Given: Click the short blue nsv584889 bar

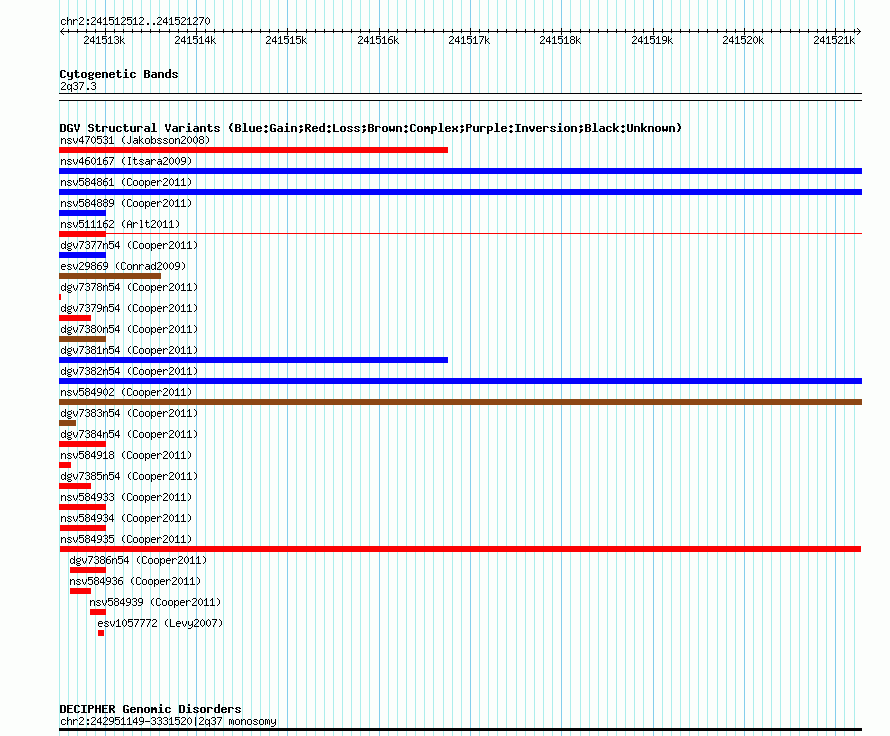Looking at the screenshot, I should 82,213.
